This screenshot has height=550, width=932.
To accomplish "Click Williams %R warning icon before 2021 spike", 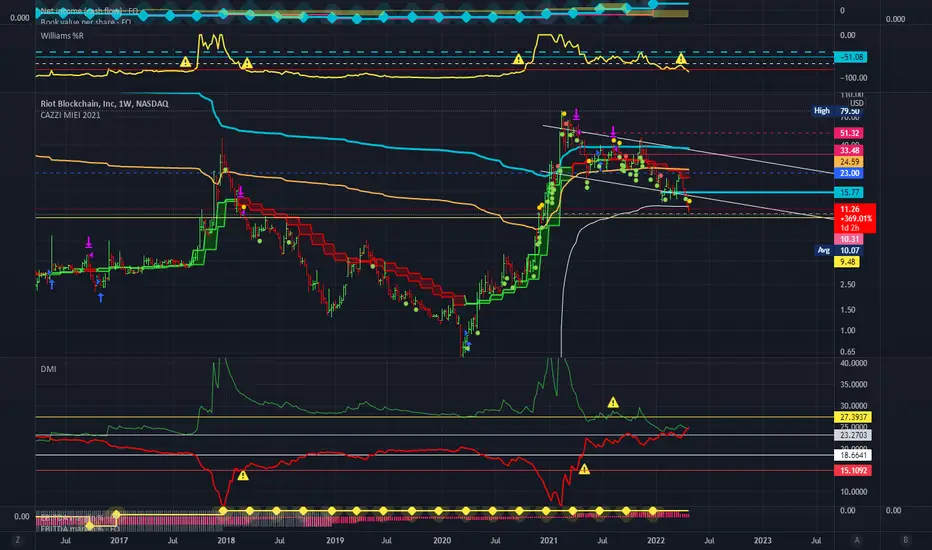I will coord(518,59).
